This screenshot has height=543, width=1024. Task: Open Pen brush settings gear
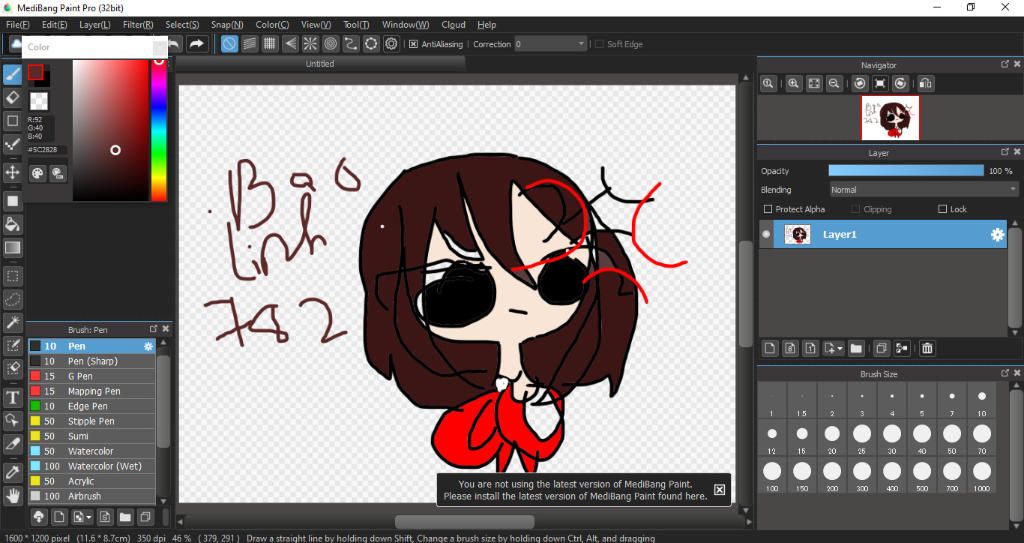148,346
